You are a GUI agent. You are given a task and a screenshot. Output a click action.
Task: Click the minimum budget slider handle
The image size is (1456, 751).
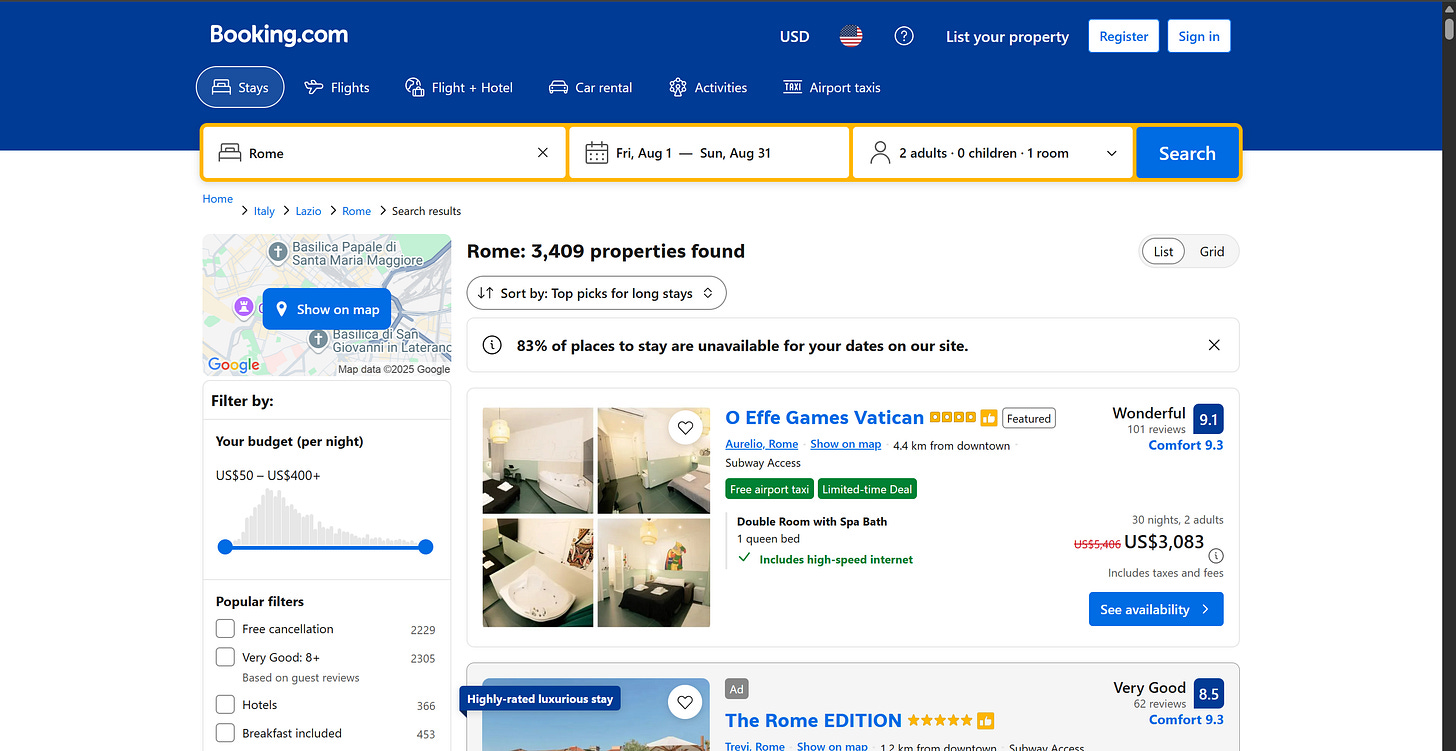click(x=225, y=547)
